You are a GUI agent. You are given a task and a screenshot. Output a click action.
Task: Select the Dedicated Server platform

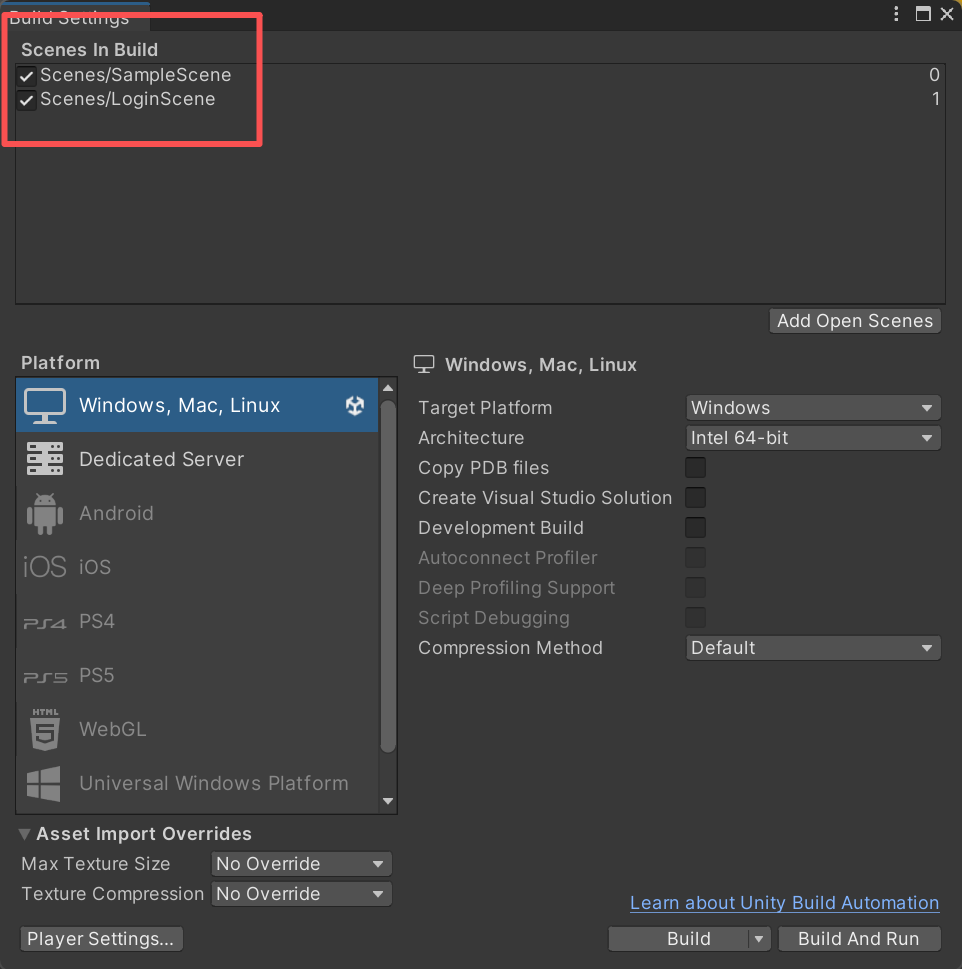197,459
